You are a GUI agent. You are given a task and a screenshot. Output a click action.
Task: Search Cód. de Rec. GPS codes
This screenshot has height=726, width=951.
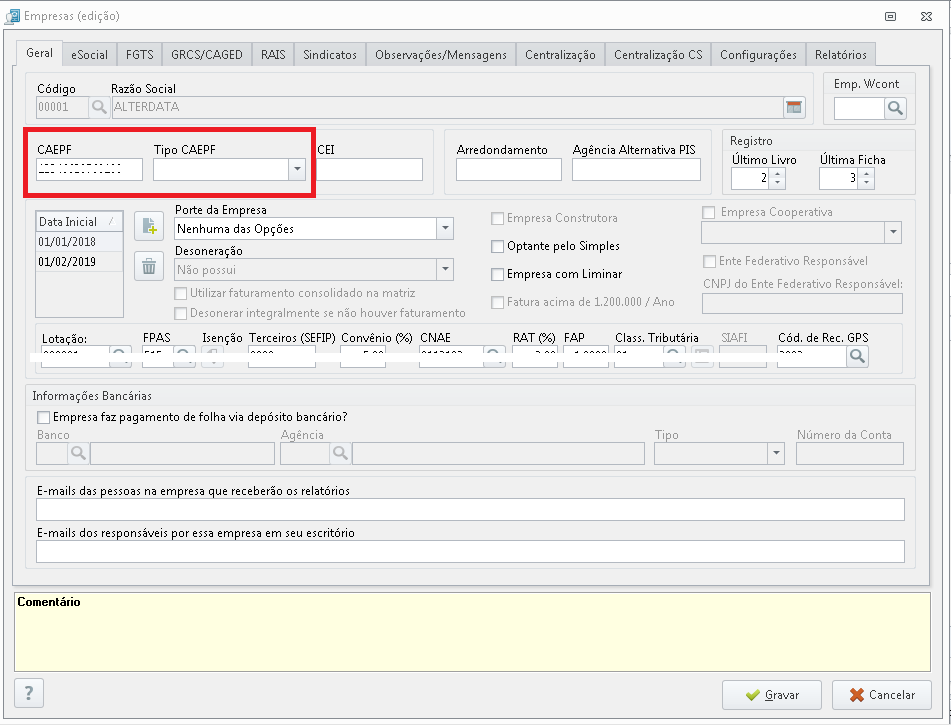[x=858, y=356]
